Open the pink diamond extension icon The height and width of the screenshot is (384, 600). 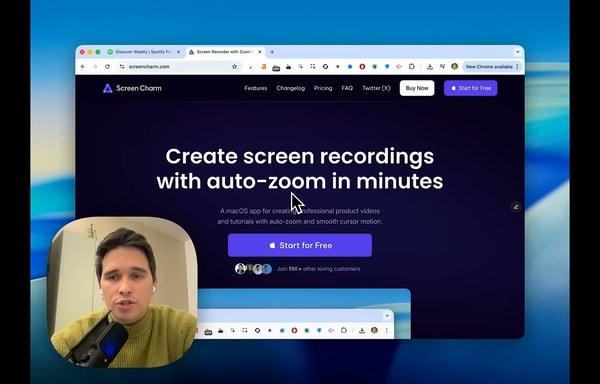[399, 67]
